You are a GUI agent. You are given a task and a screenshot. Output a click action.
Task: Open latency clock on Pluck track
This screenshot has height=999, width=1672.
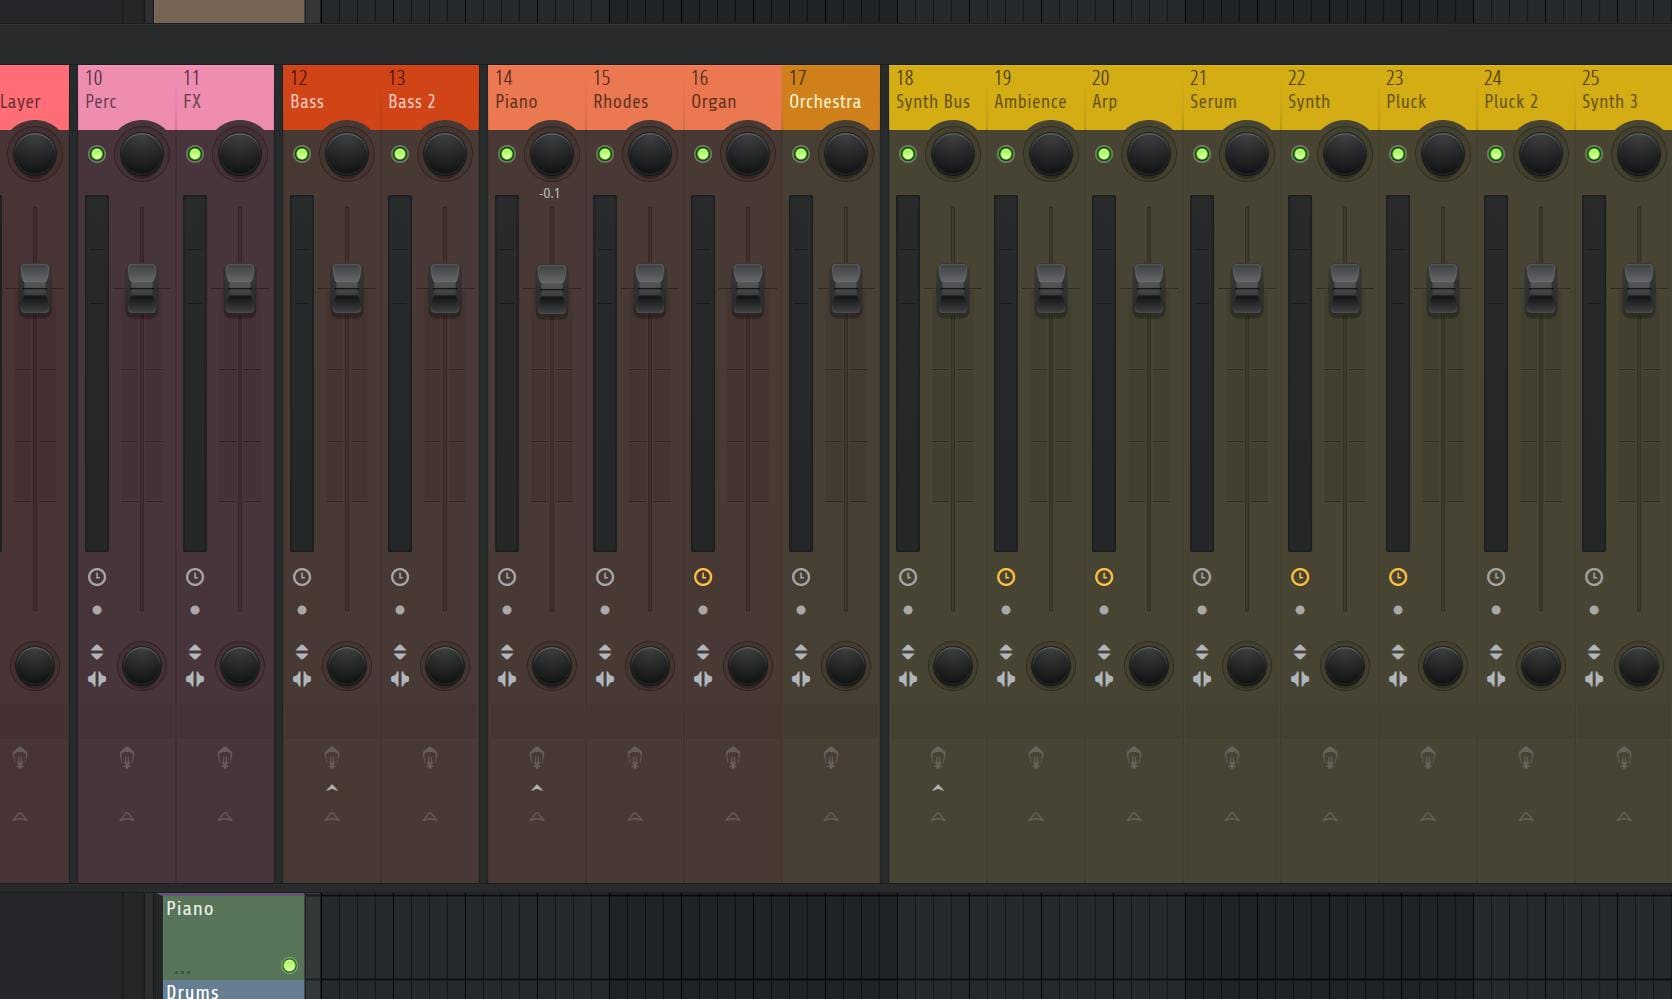tap(1398, 577)
